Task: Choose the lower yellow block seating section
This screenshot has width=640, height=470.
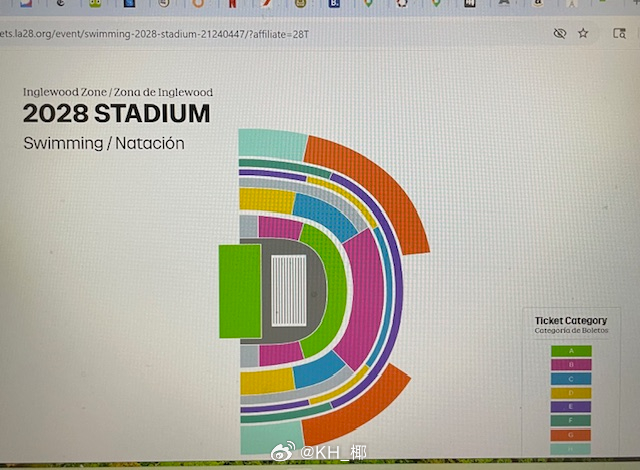Action: [x=267, y=381]
